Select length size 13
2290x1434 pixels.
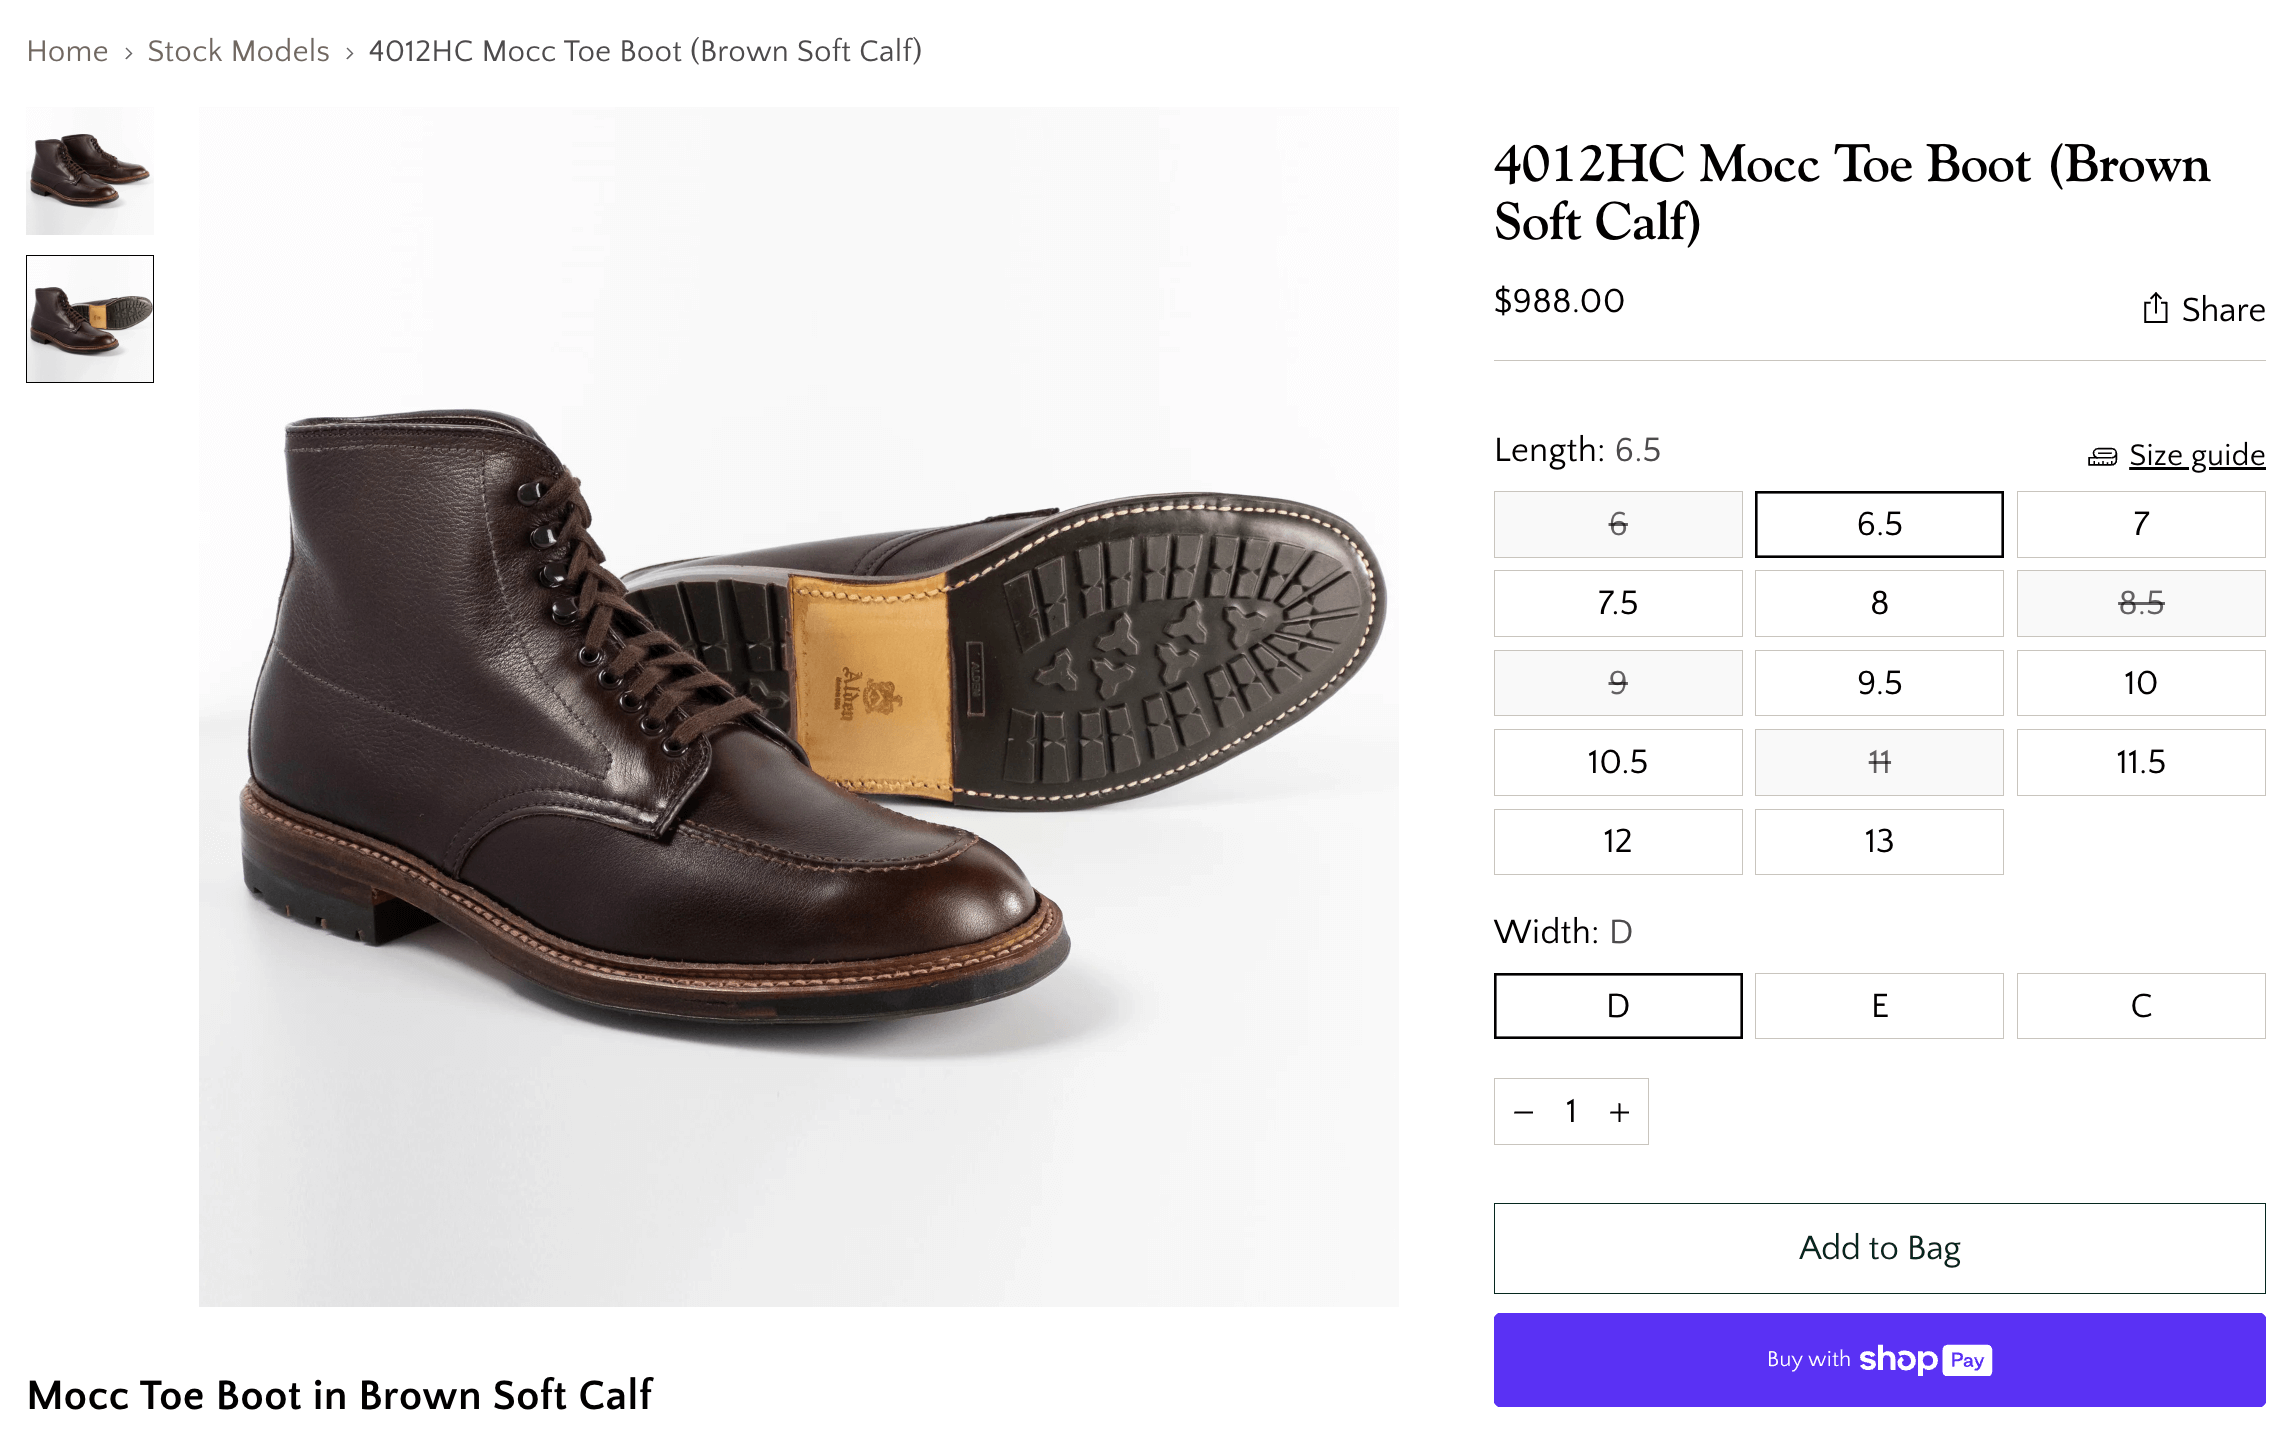click(x=1878, y=841)
